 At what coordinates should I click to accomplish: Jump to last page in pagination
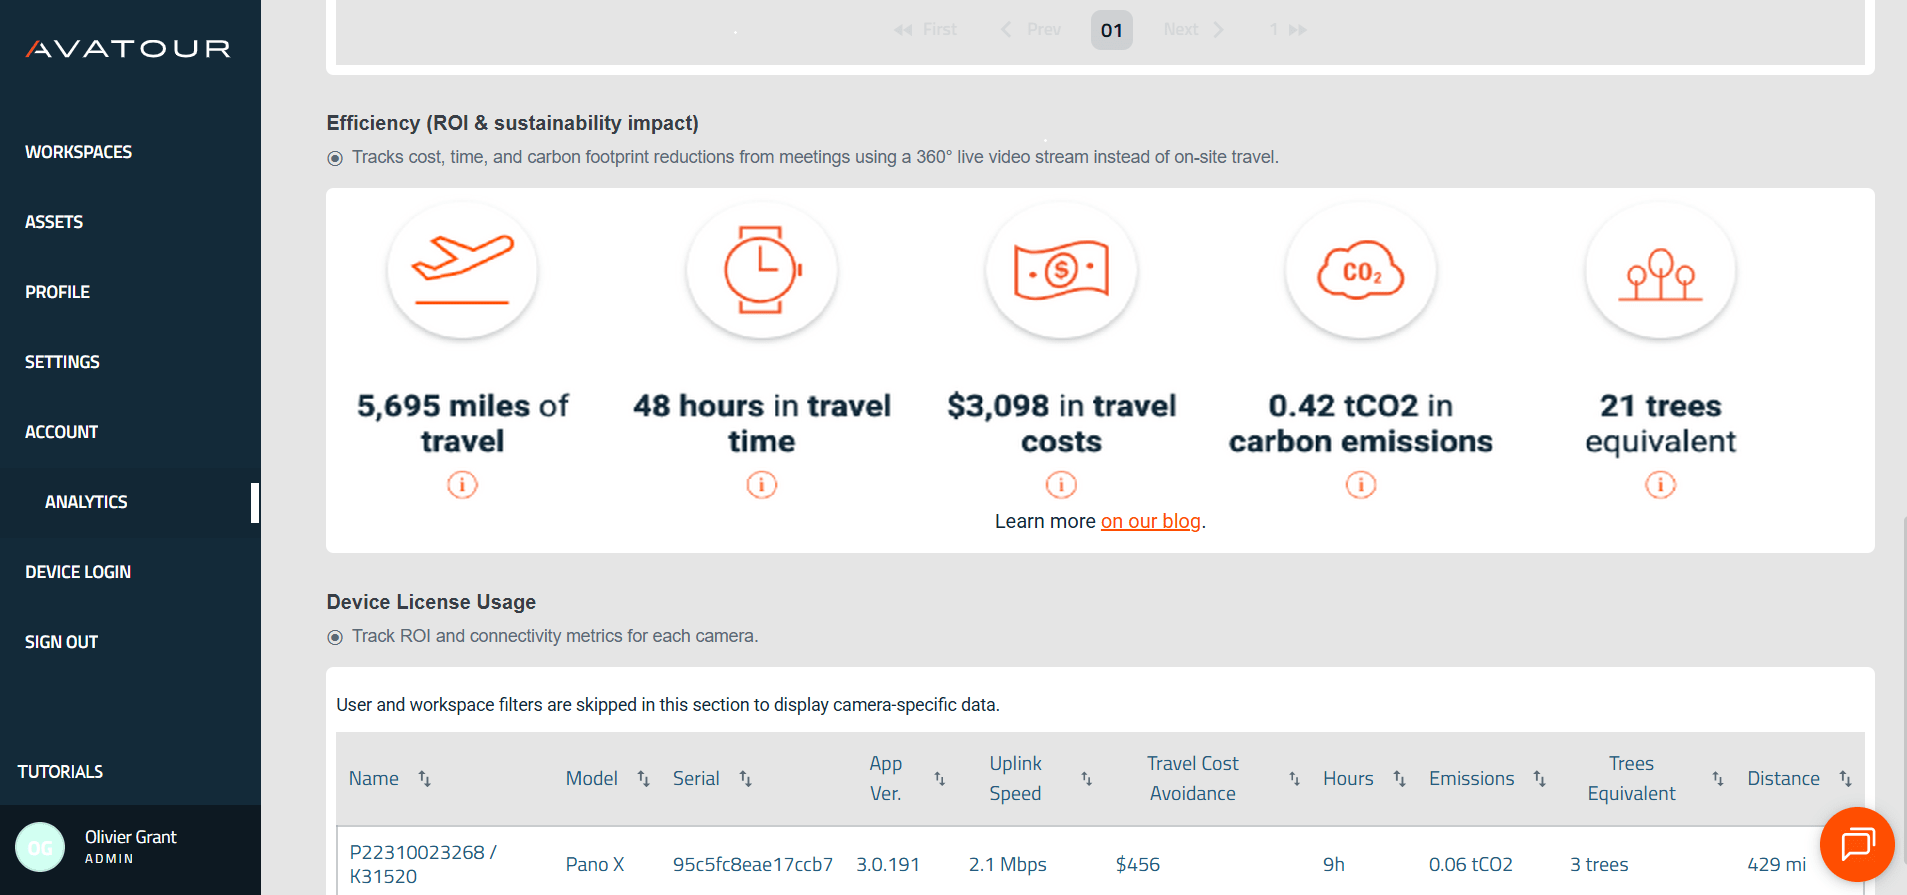pos(1288,30)
